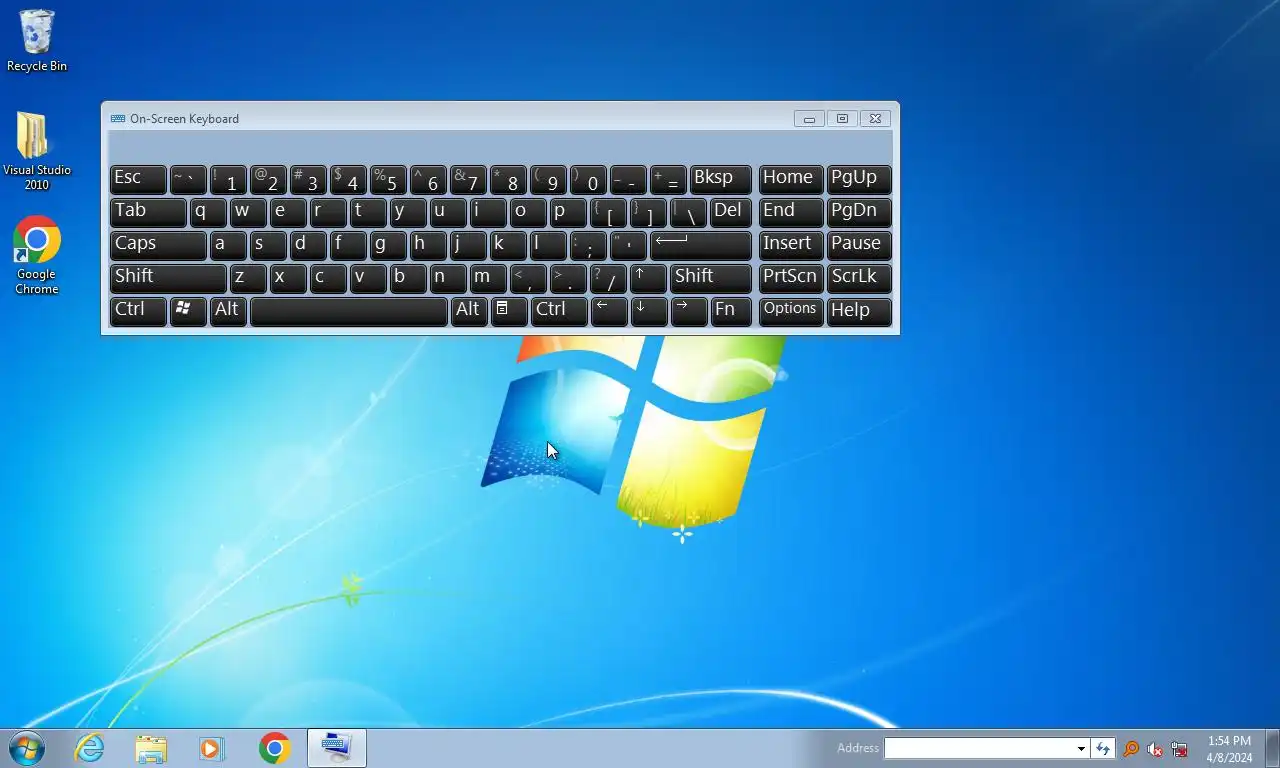The height and width of the screenshot is (768, 1280).
Task: Click the volume muted tray icon
Action: click(1155, 748)
